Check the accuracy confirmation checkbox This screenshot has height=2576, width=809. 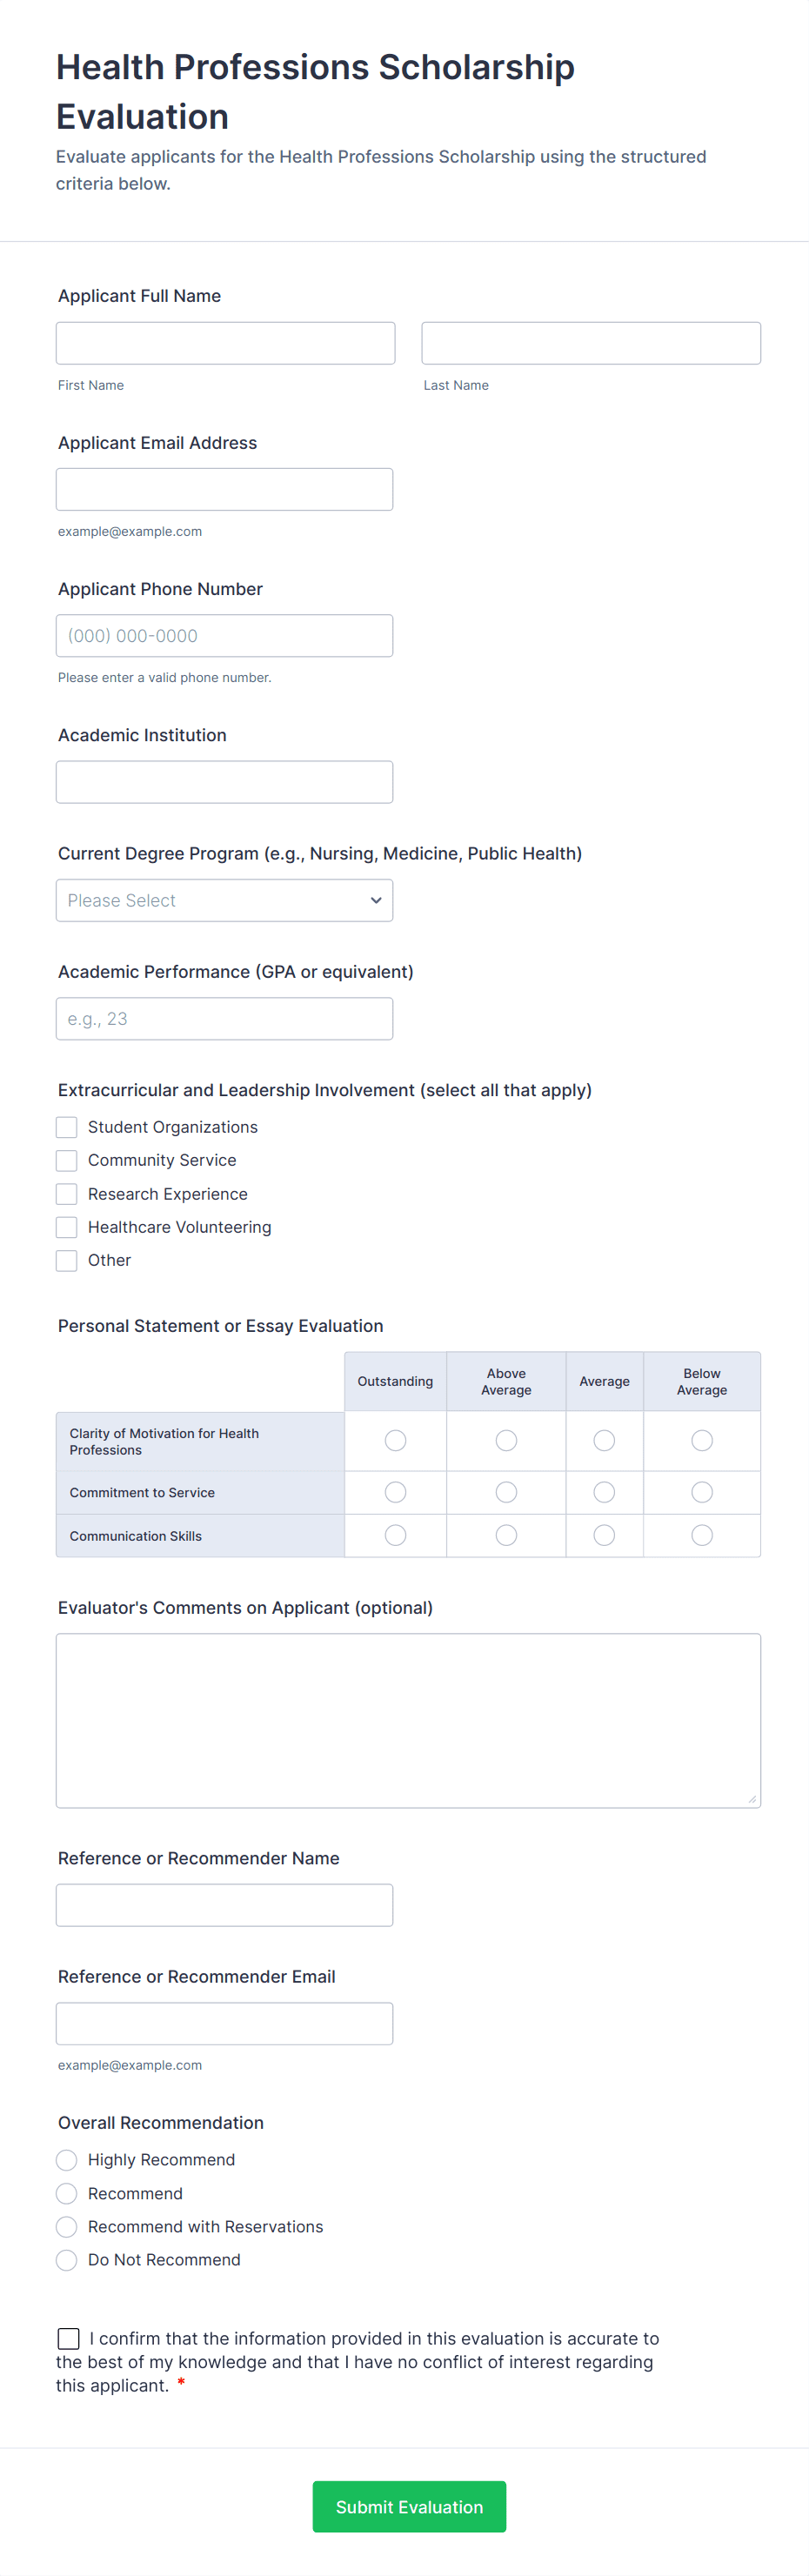click(69, 2338)
